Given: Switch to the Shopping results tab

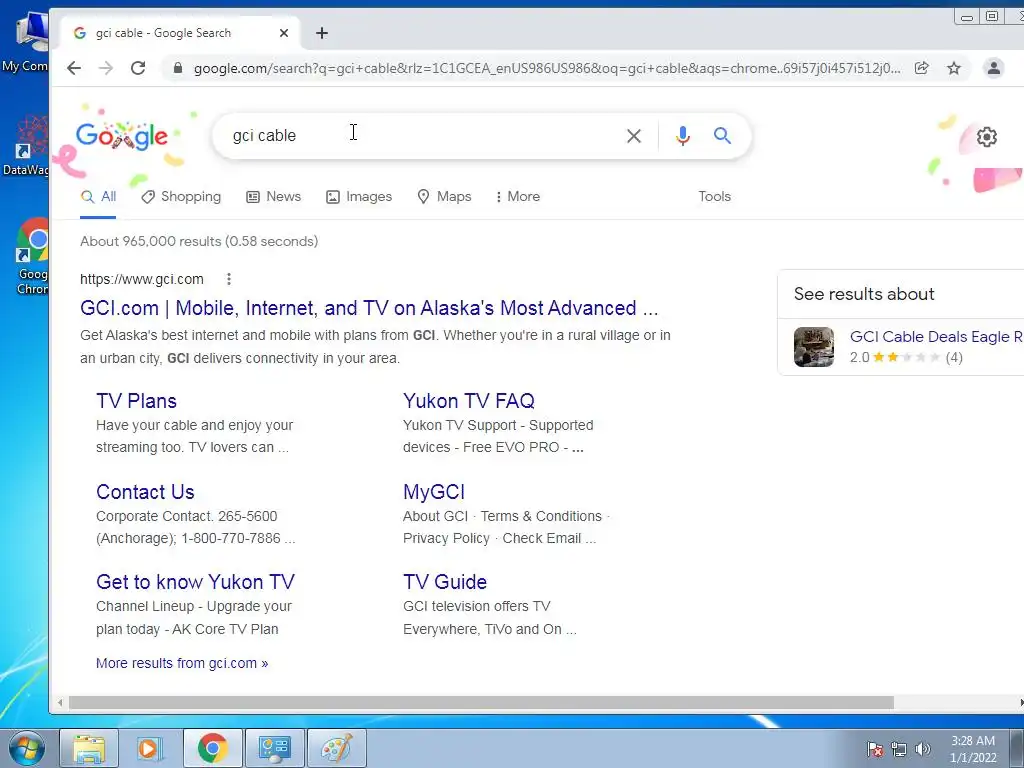Looking at the screenshot, I should (x=181, y=197).
